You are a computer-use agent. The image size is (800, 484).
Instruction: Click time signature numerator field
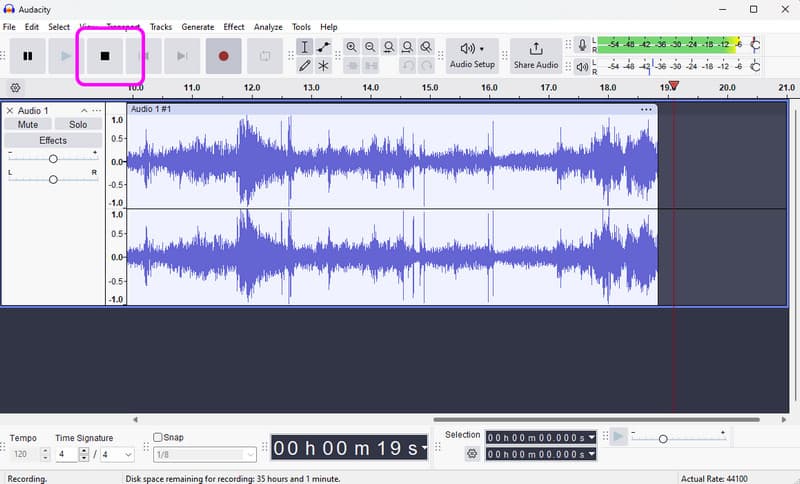tap(66, 454)
